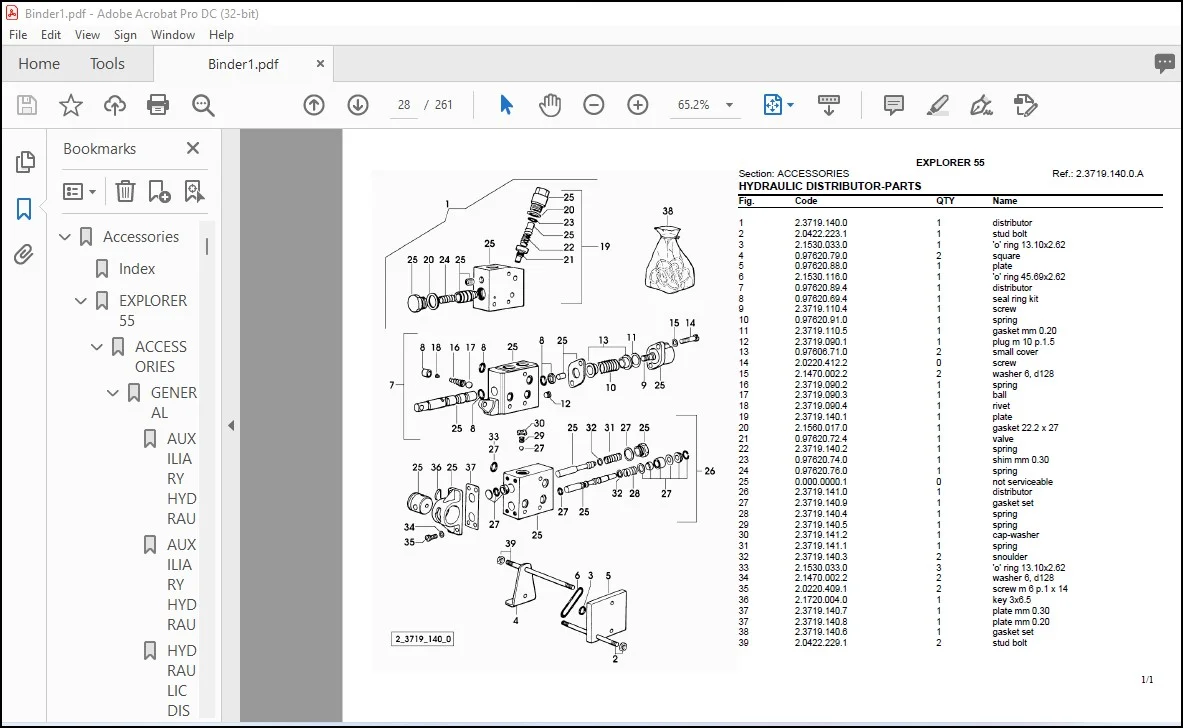Close the Bookmarks panel
The width and height of the screenshot is (1183, 728).
(193, 148)
